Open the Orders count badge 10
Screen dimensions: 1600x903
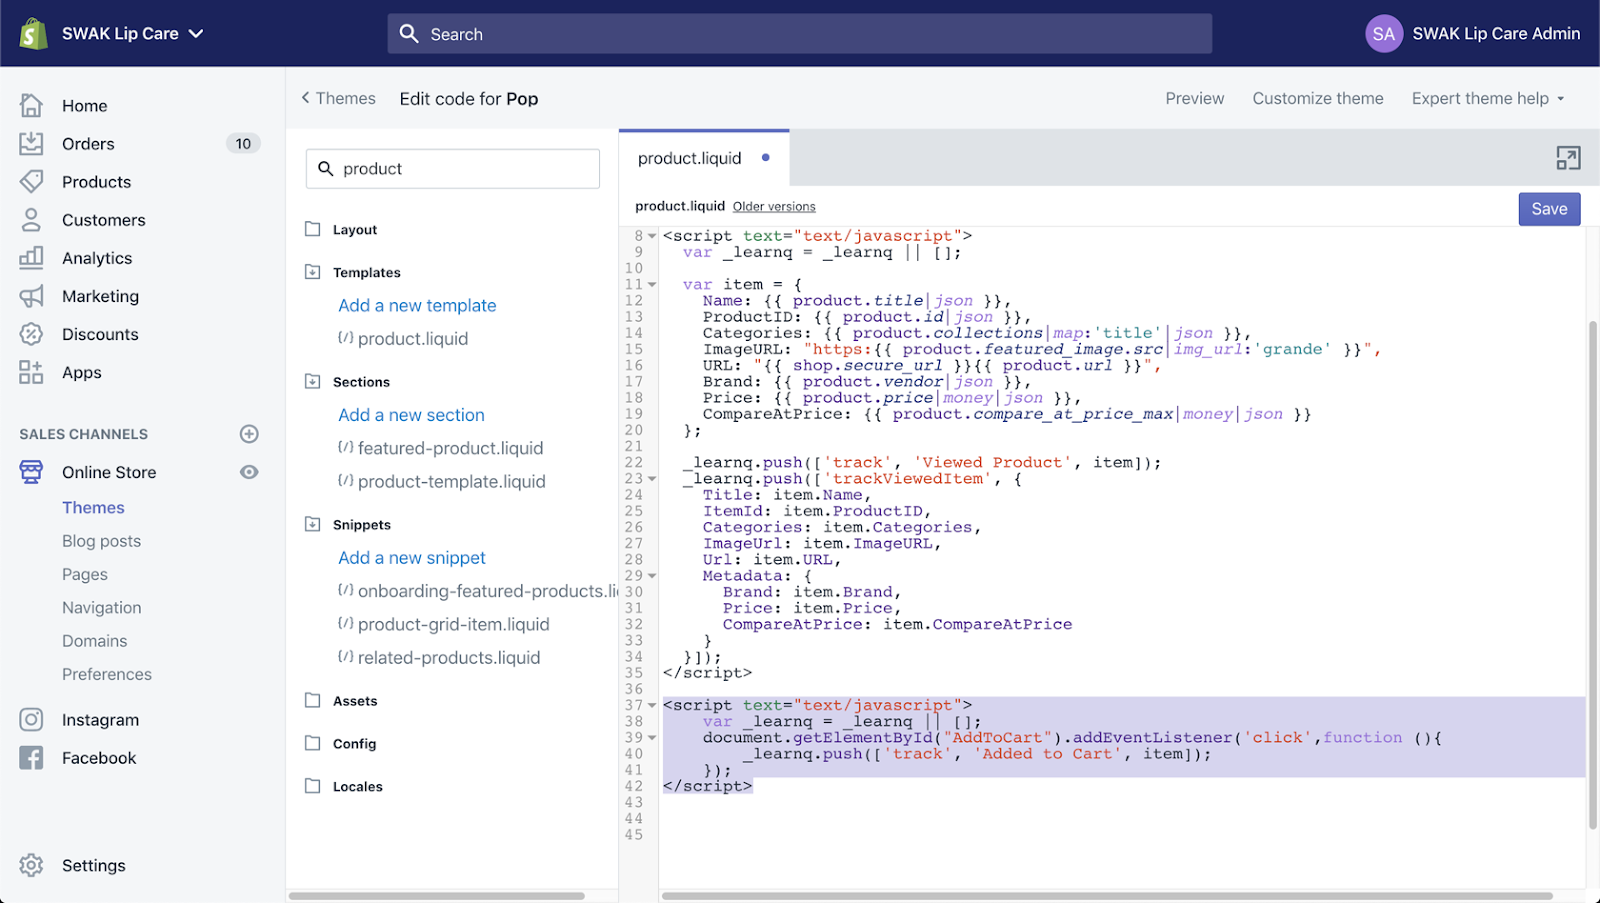tap(243, 144)
